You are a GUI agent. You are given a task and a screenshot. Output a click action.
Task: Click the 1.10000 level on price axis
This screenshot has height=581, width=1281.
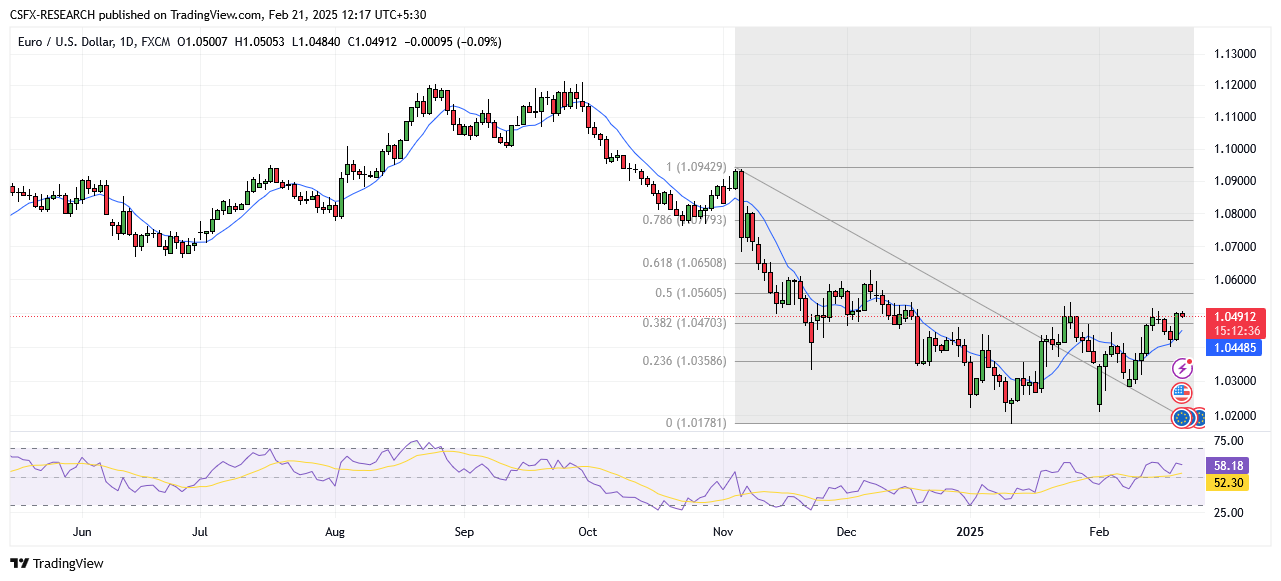click(1234, 149)
